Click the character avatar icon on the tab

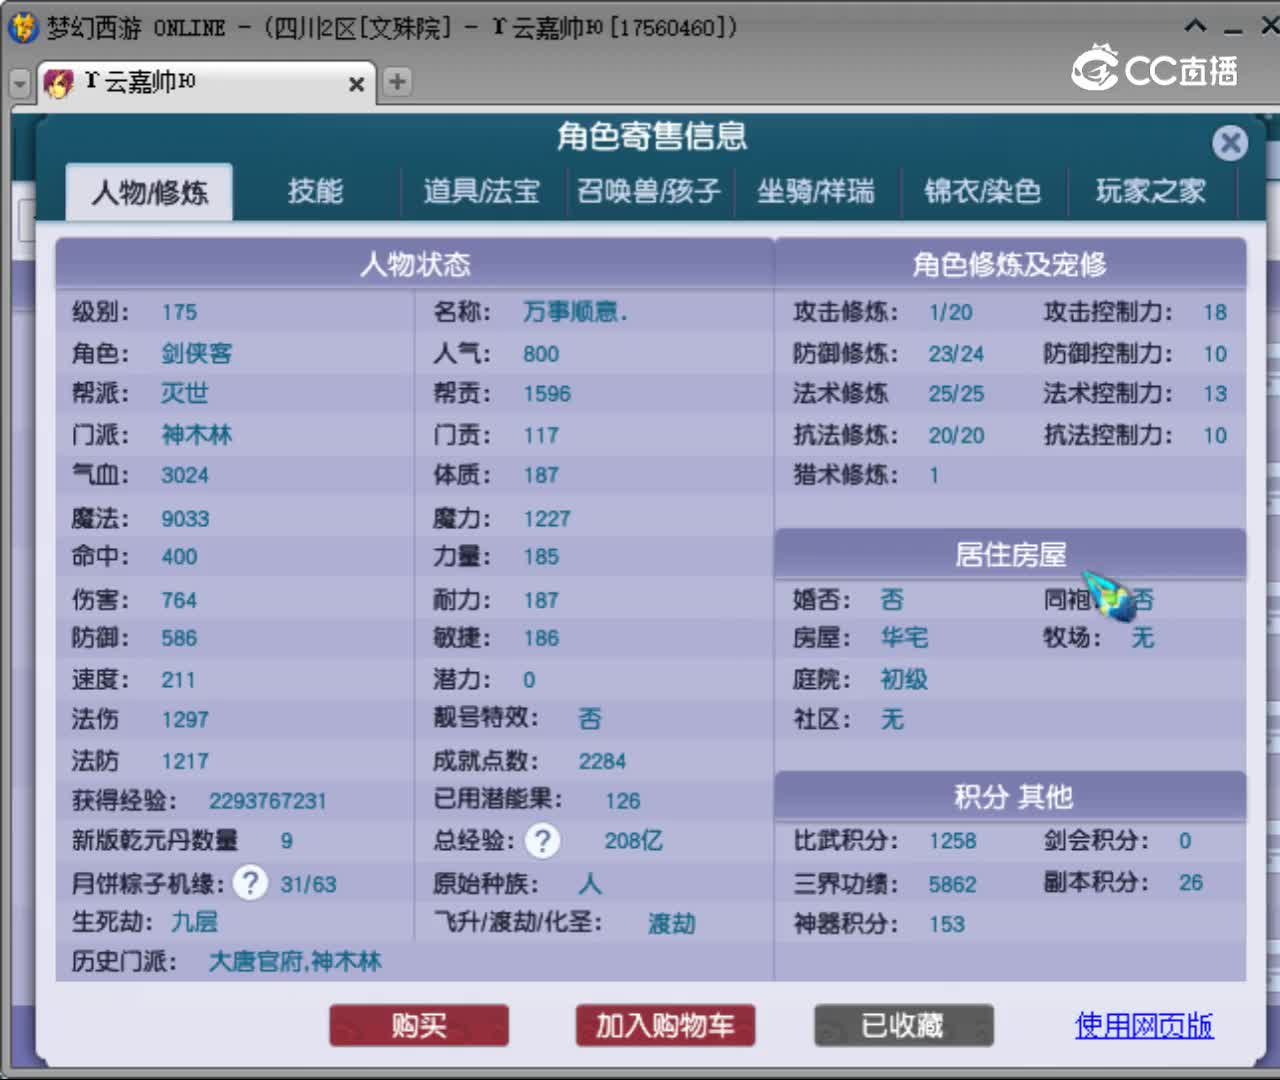[x=59, y=82]
